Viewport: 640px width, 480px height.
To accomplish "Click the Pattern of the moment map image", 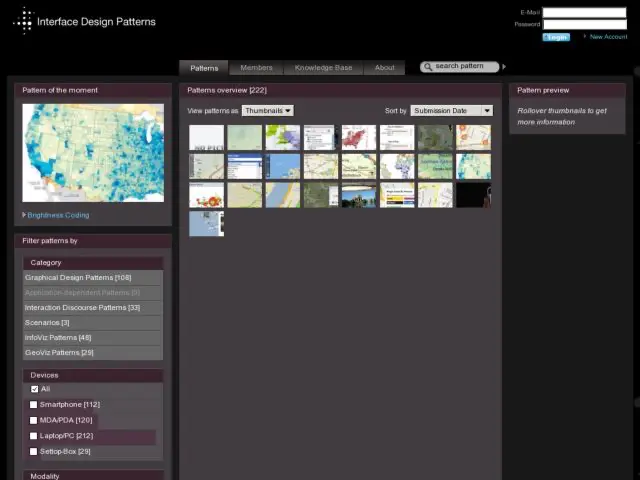I will pos(93,153).
